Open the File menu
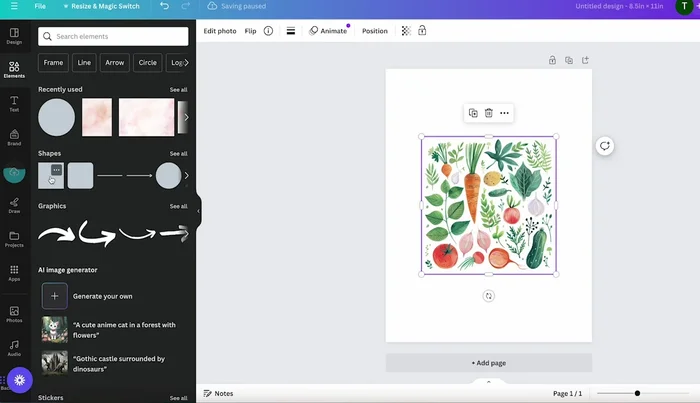 40,6
